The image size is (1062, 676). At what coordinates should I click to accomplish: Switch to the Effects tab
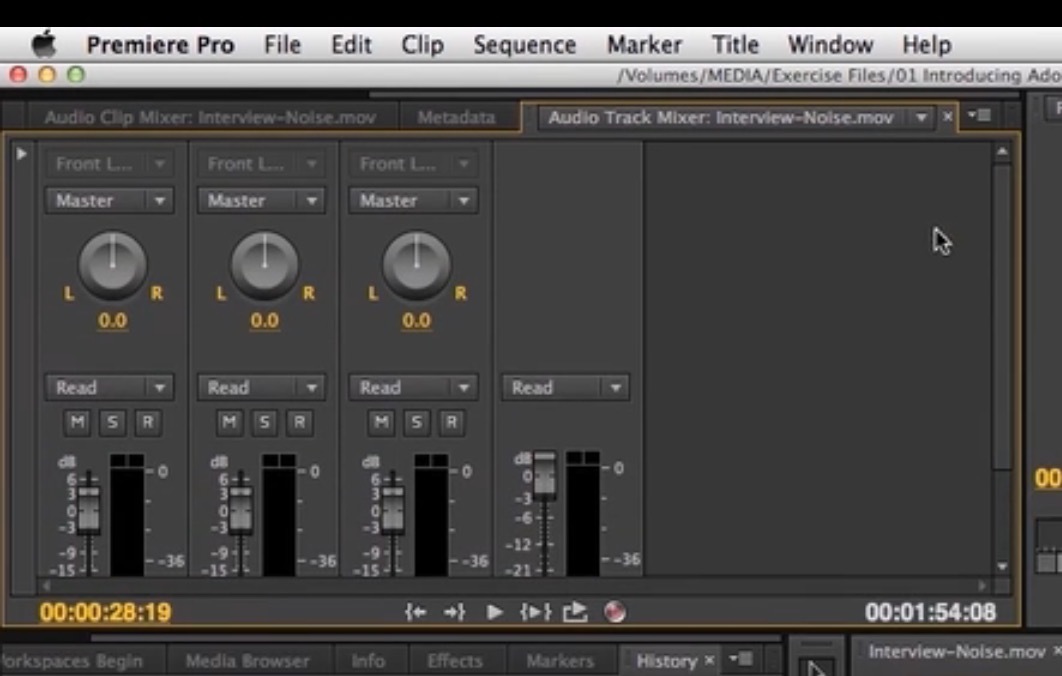[455, 660]
